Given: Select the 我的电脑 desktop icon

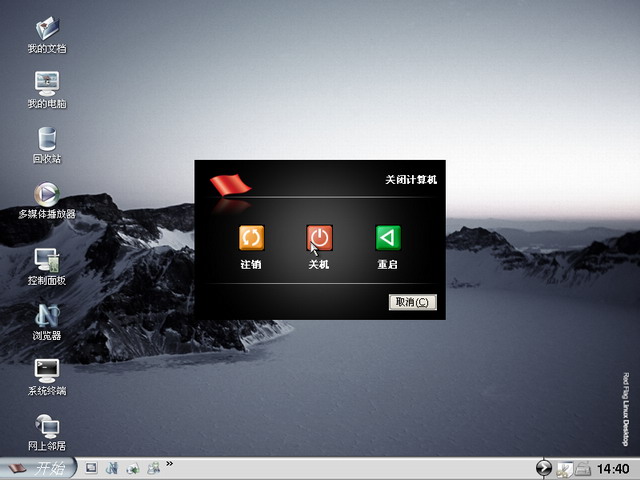Looking at the screenshot, I should pyautogui.click(x=47, y=90).
